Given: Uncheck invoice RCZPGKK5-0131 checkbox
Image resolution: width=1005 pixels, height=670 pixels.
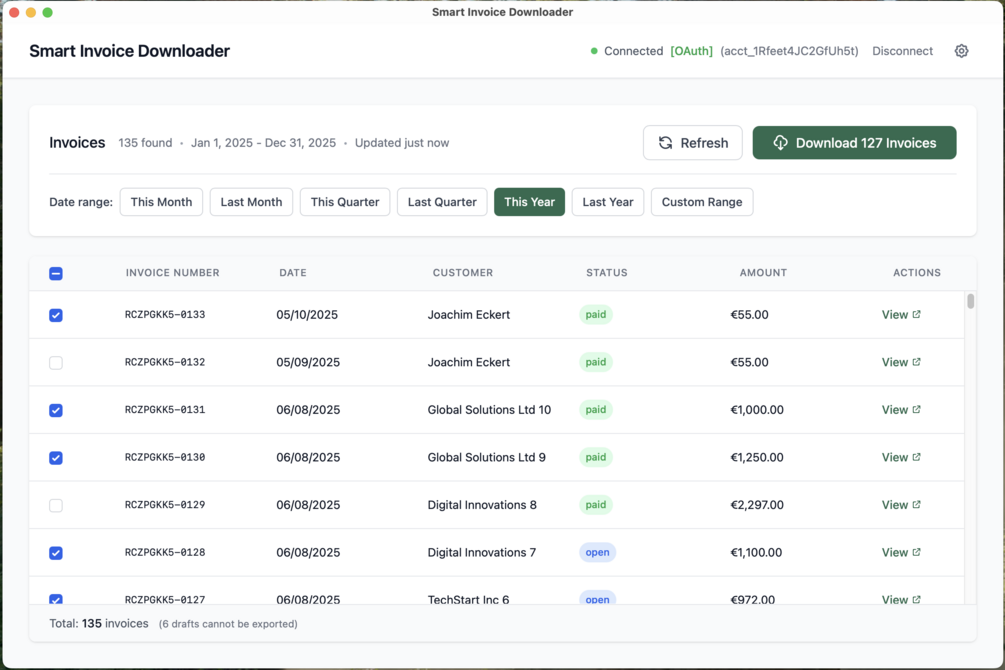Looking at the screenshot, I should (56, 410).
